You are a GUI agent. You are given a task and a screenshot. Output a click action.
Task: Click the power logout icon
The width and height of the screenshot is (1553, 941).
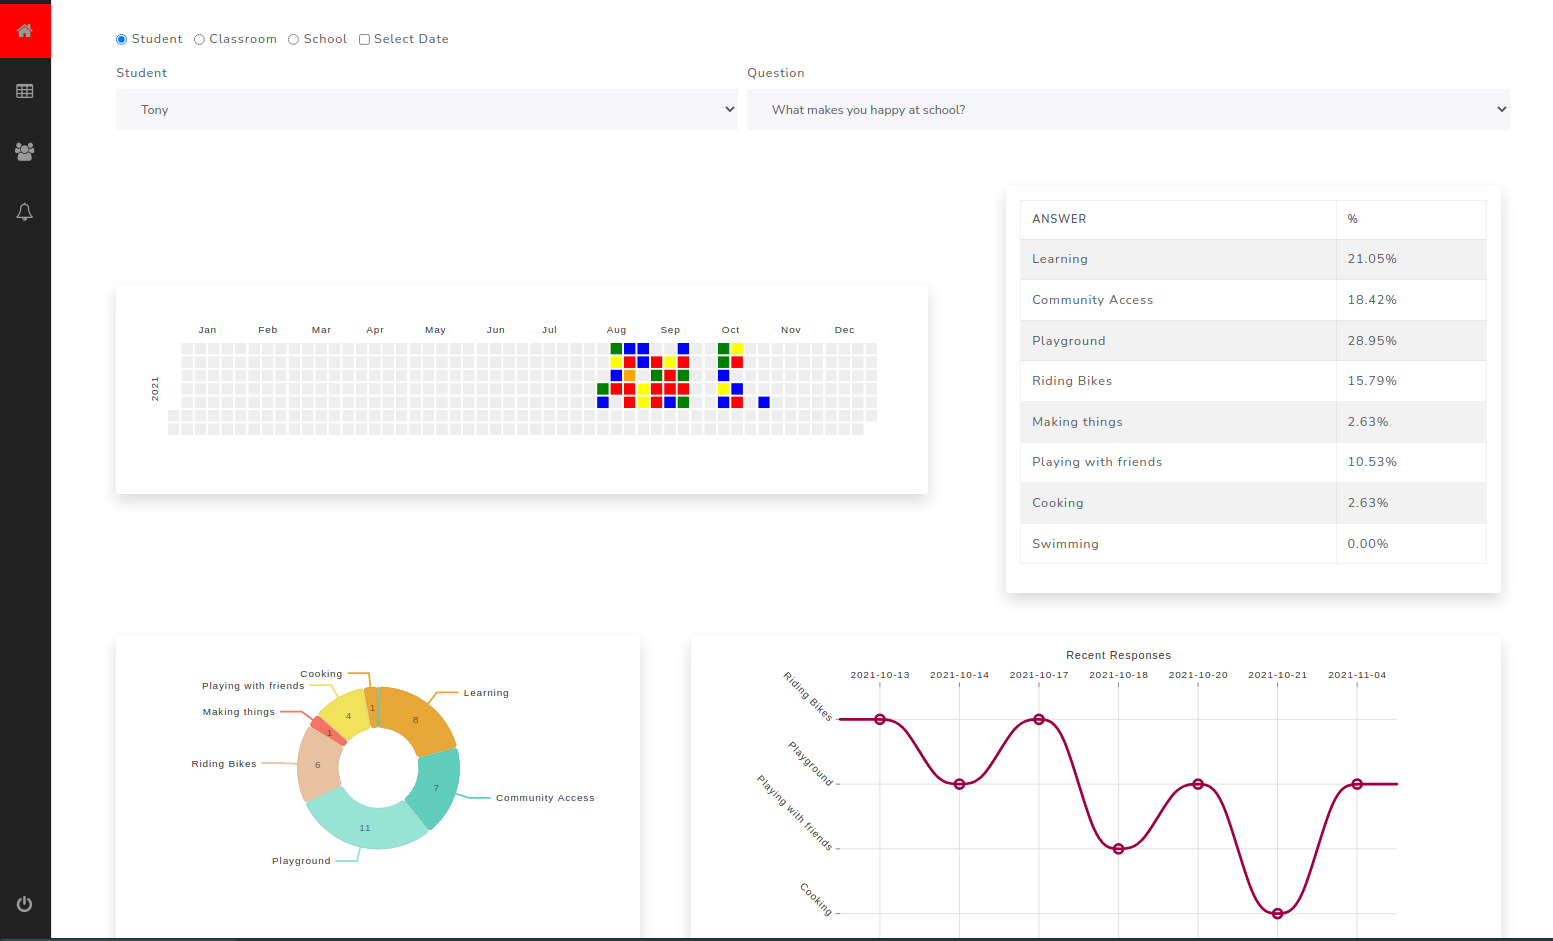[x=25, y=904]
